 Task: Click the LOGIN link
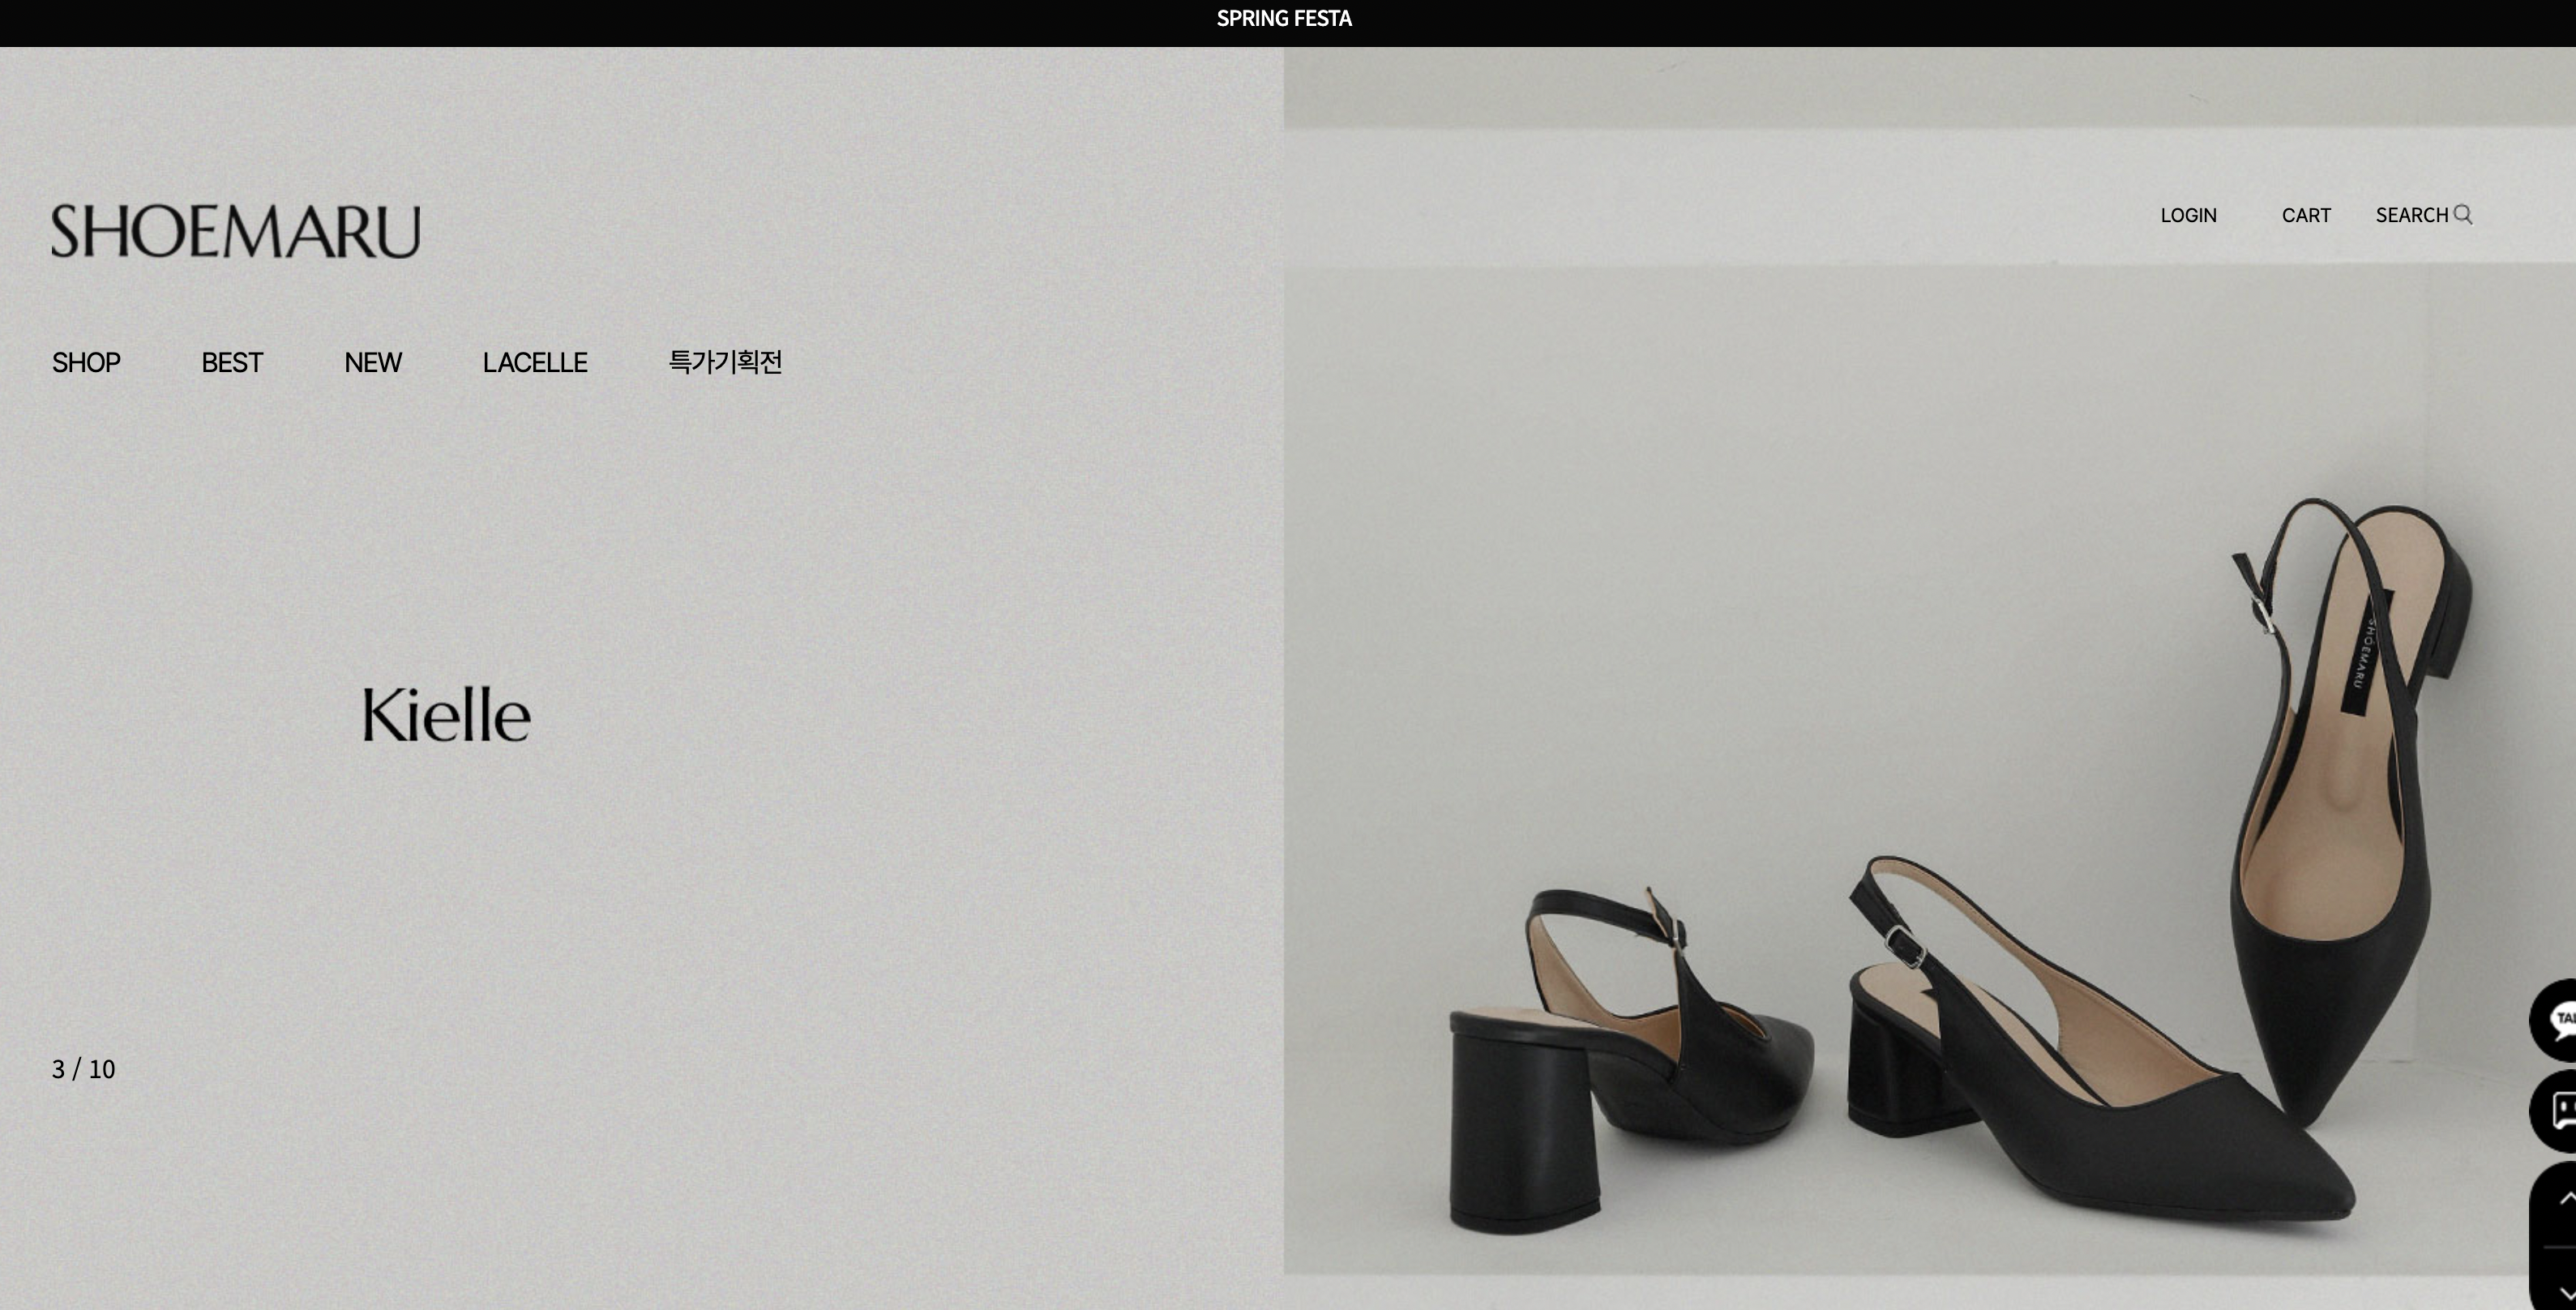[2188, 215]
